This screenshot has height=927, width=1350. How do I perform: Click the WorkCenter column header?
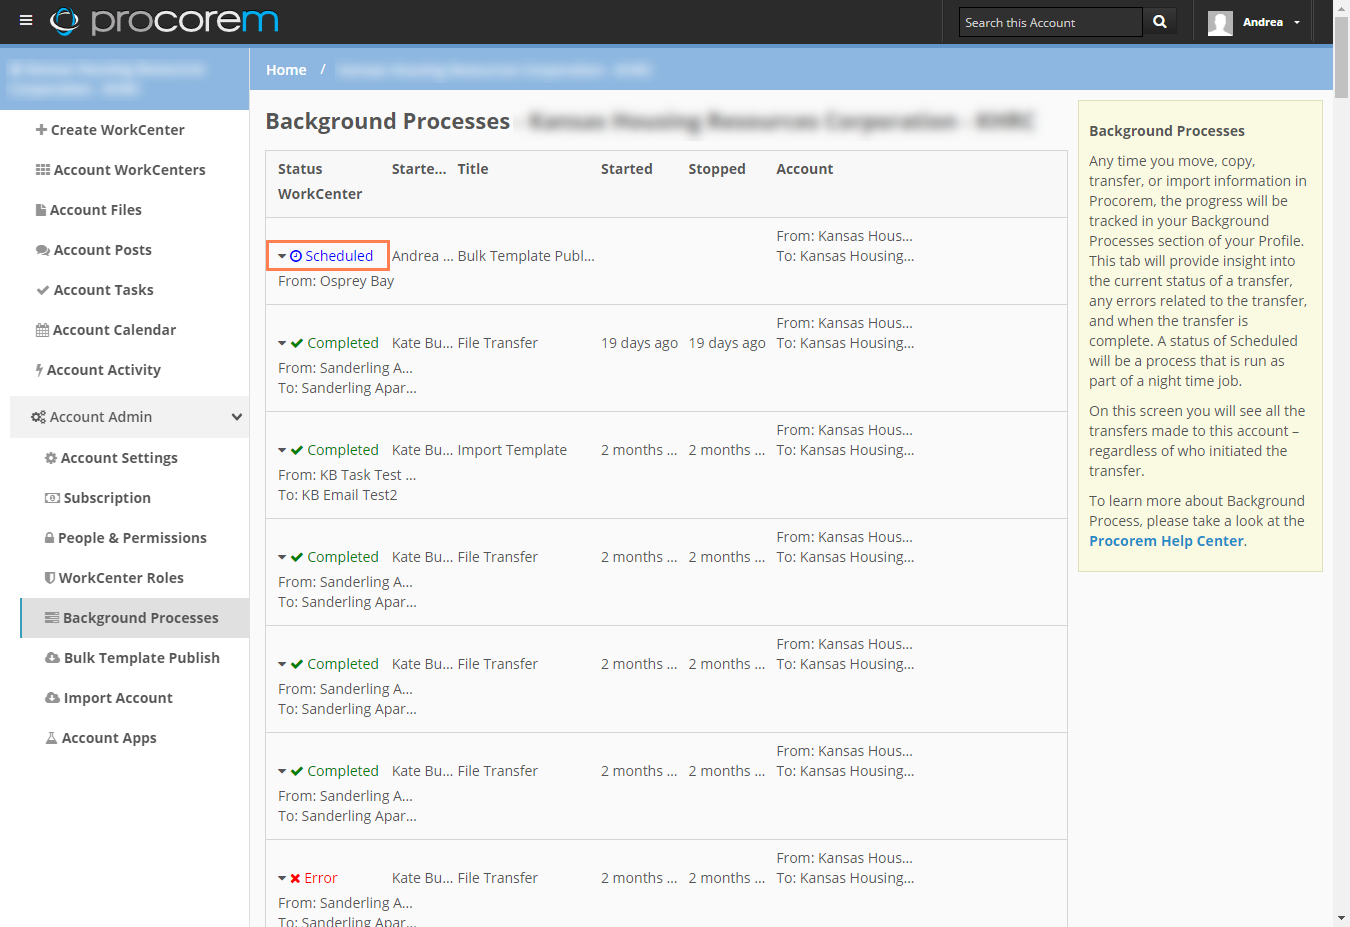click(x=320, y=194)
